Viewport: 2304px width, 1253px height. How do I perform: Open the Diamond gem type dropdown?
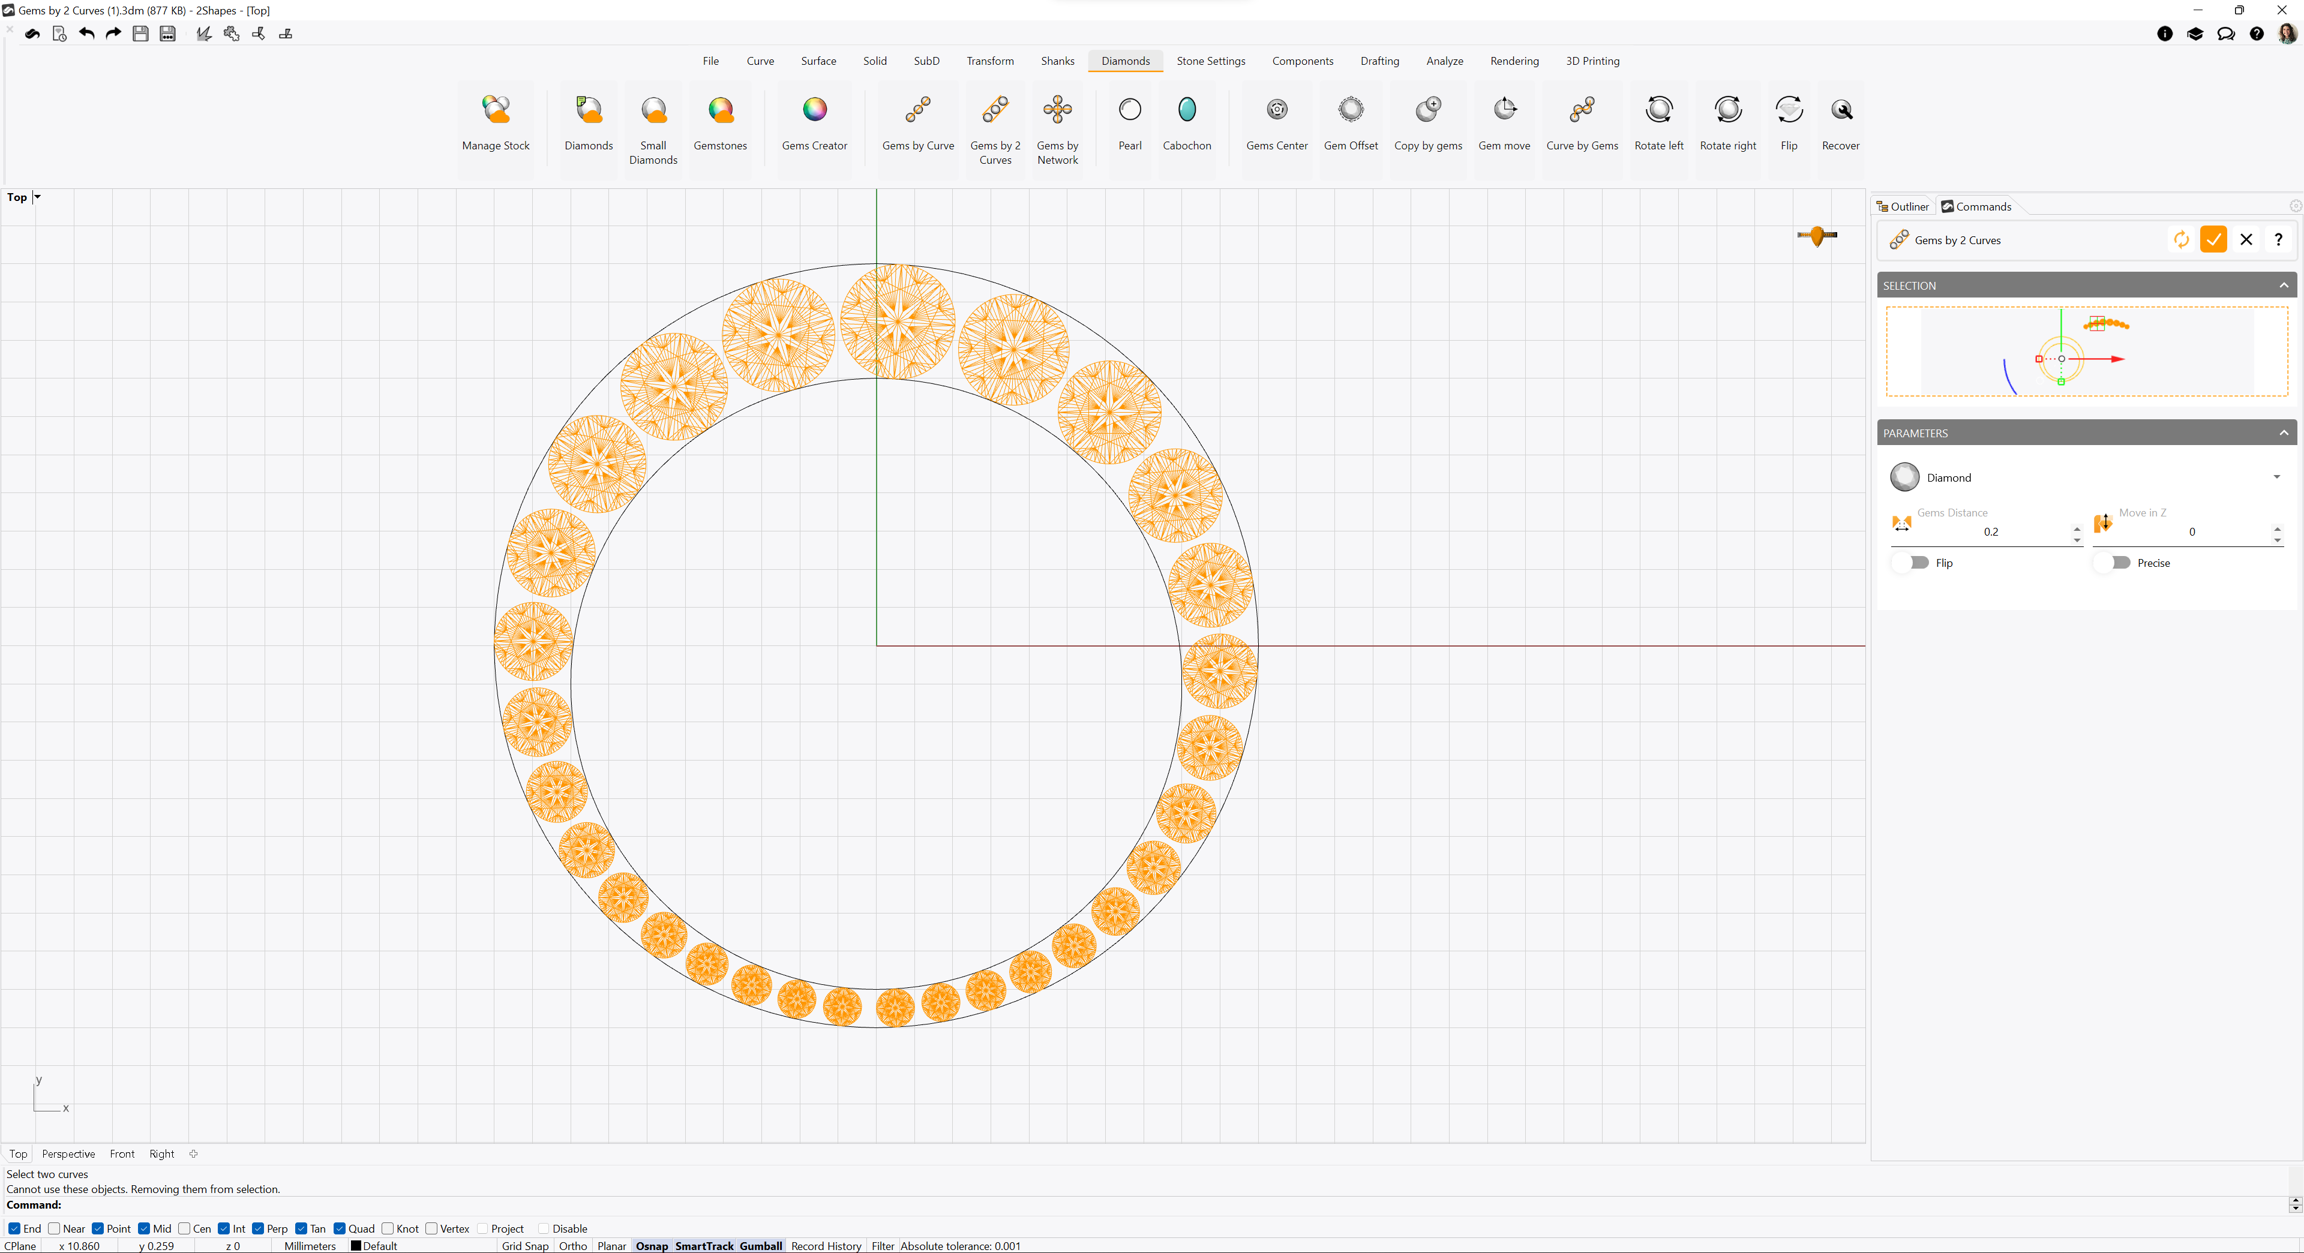click(x=2276, y=478)
